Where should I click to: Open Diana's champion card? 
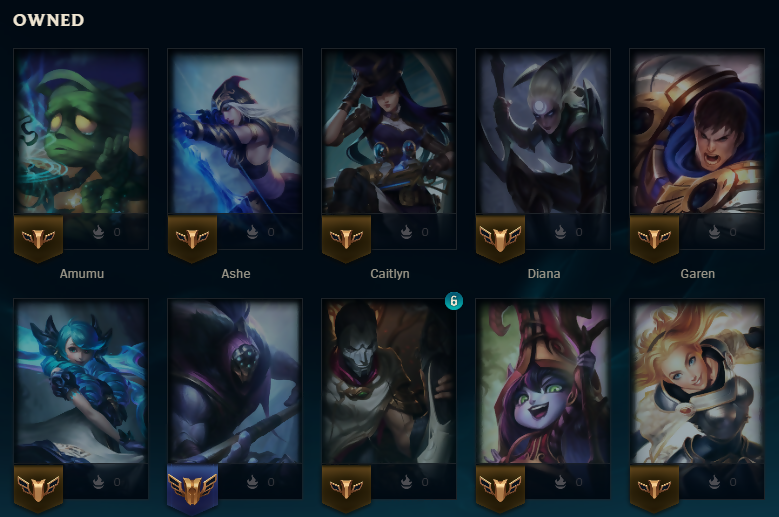543,132
